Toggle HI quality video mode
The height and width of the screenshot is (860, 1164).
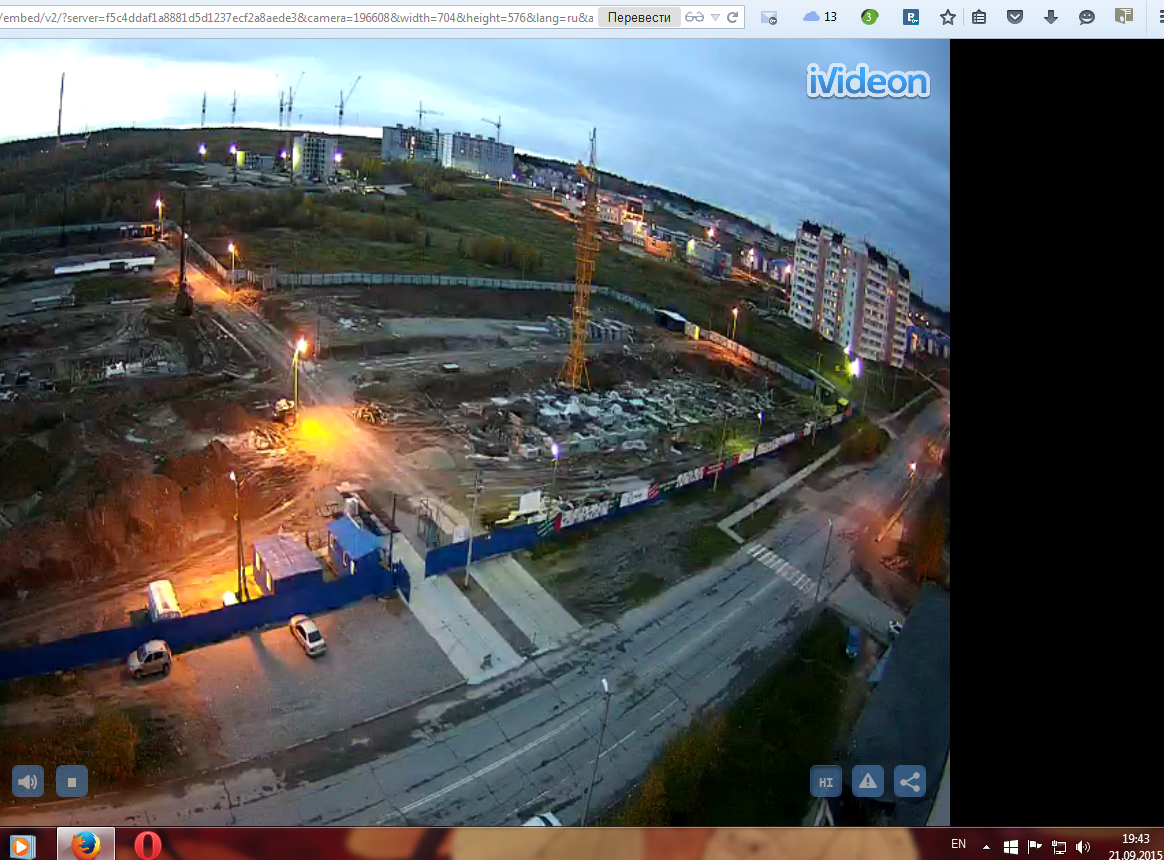pos(825,781)
